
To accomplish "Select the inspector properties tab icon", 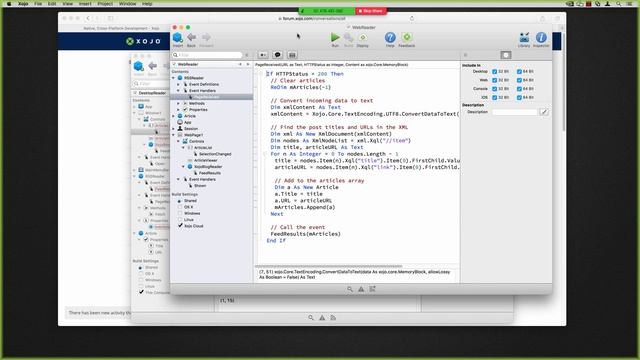I will click(506, 55).
